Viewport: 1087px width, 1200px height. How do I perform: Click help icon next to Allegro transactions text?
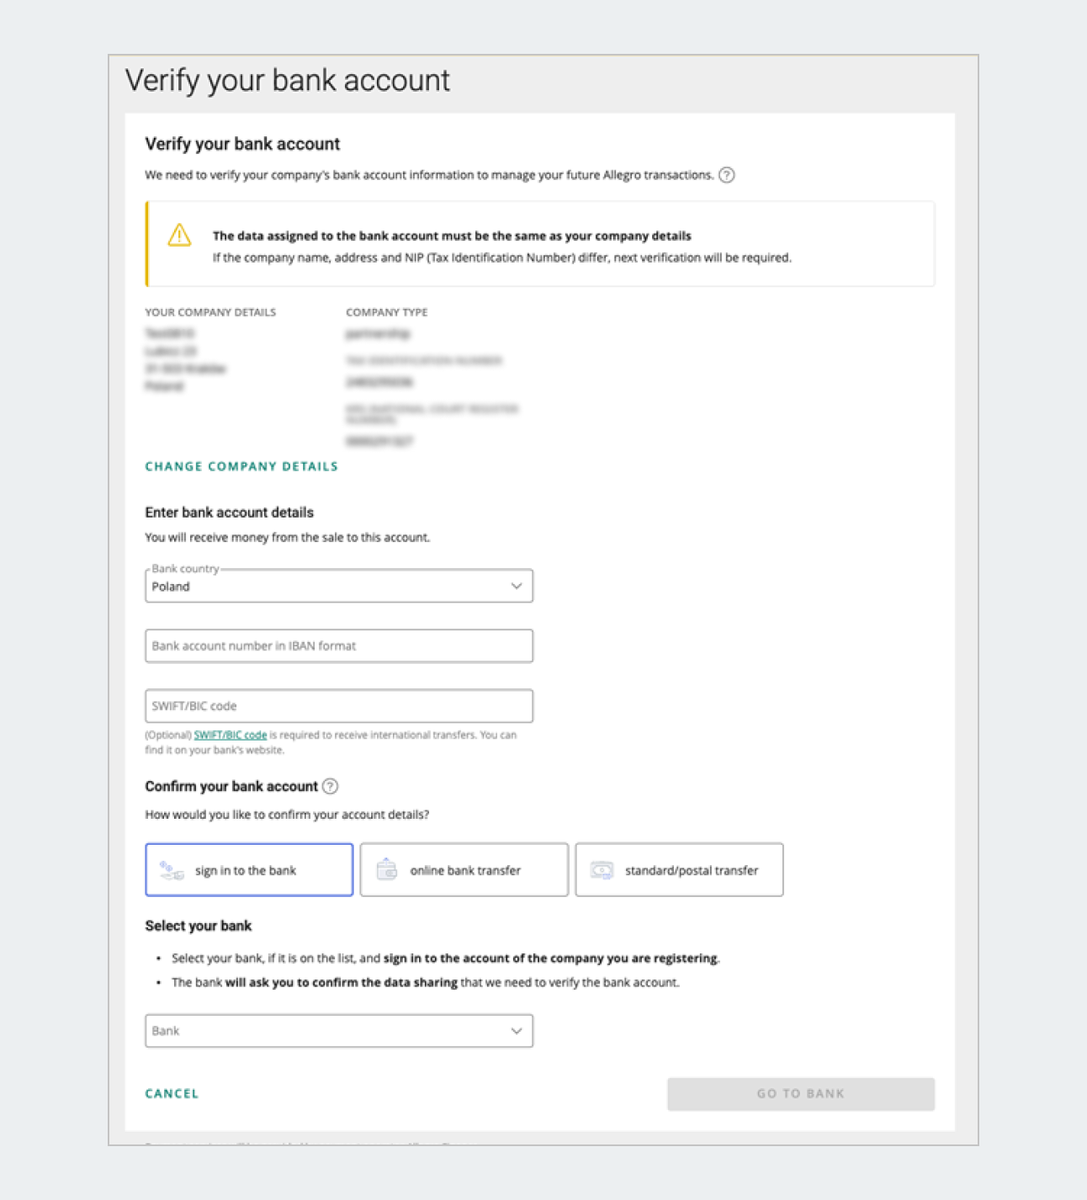[727, 175]
